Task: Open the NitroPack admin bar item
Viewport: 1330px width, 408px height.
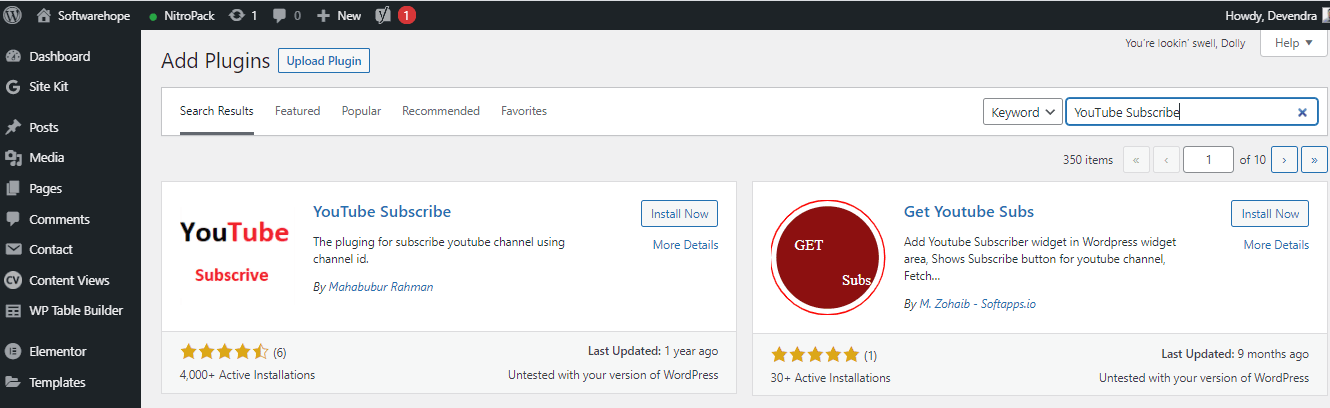Action: [181, 16]
